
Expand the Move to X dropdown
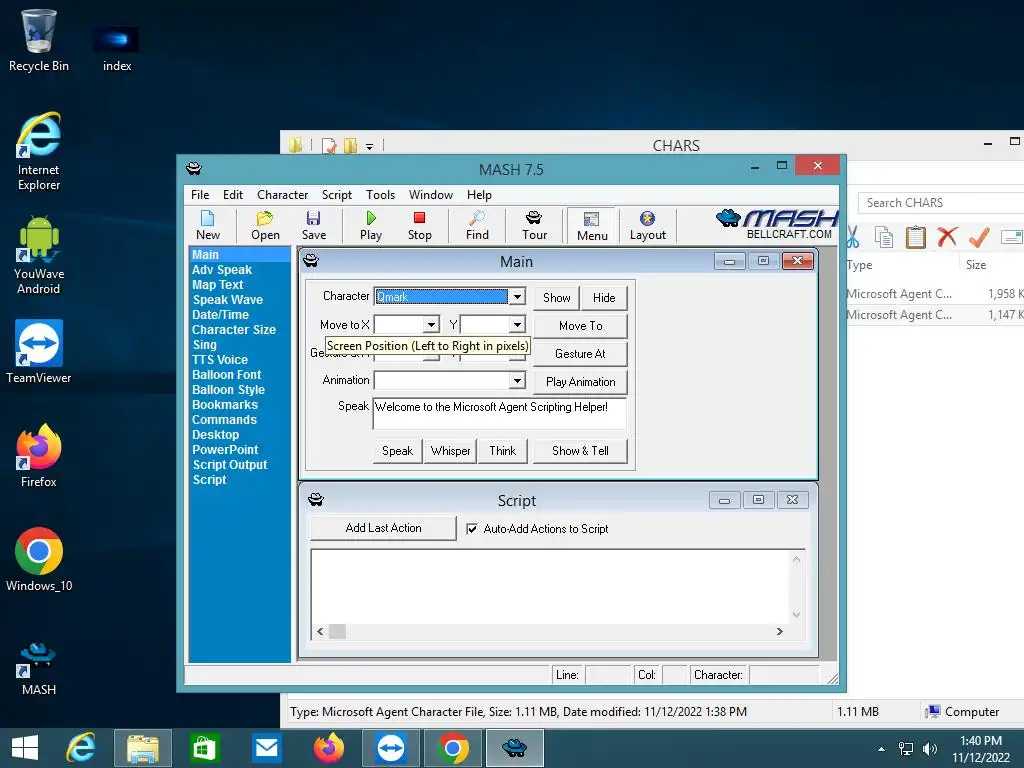(x=431, y=325)
